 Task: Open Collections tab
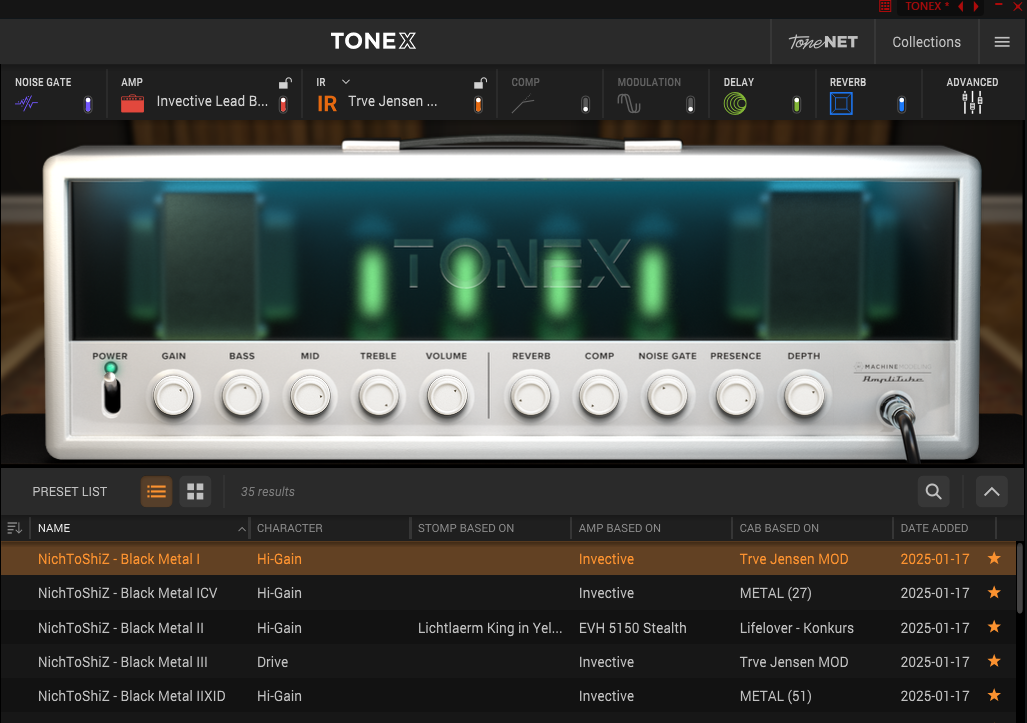[x=926, y=42]
